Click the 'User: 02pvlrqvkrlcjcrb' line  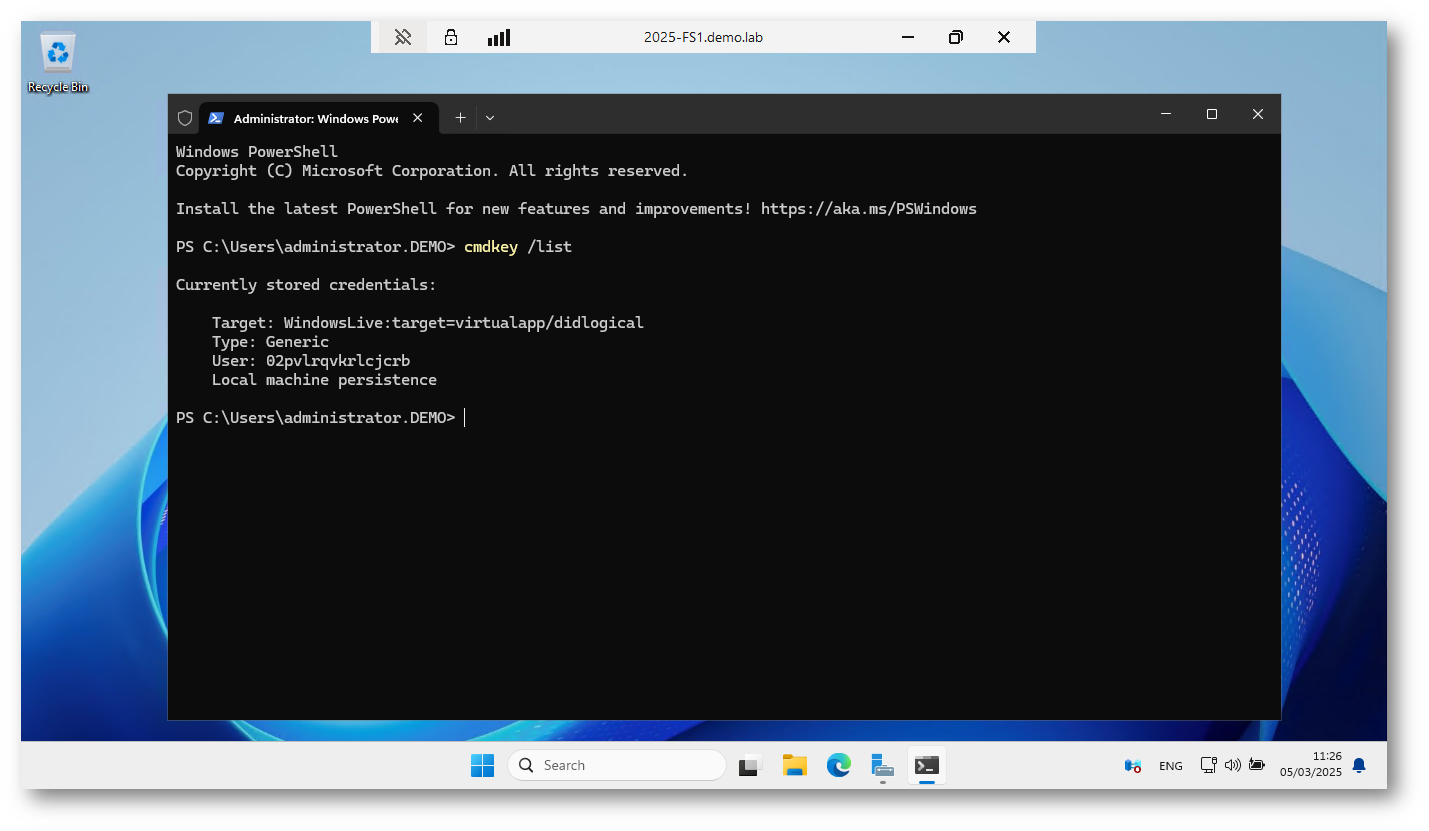click(311, 361)
